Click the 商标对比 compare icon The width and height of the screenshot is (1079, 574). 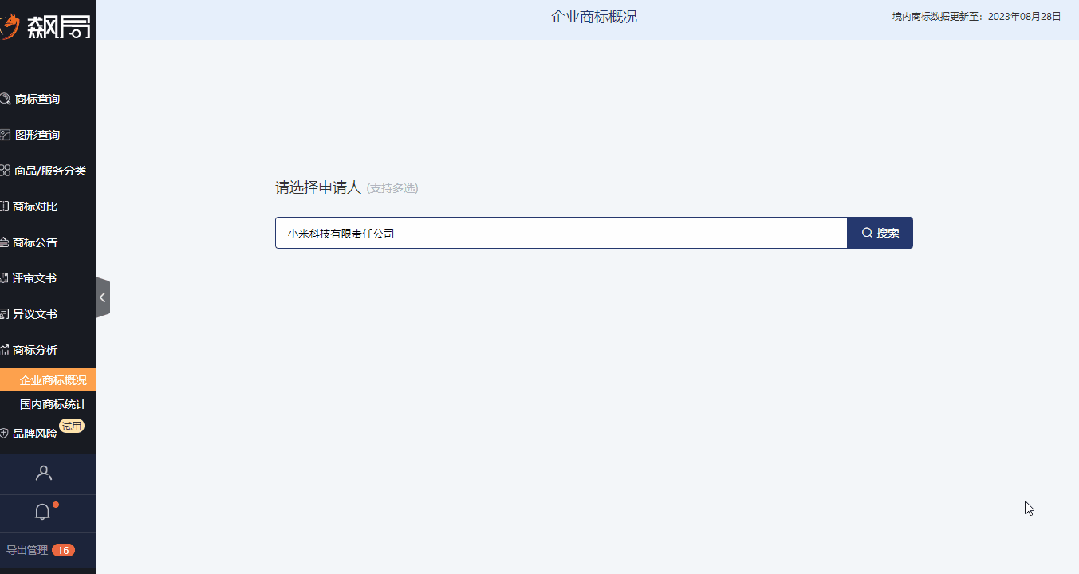4,206
